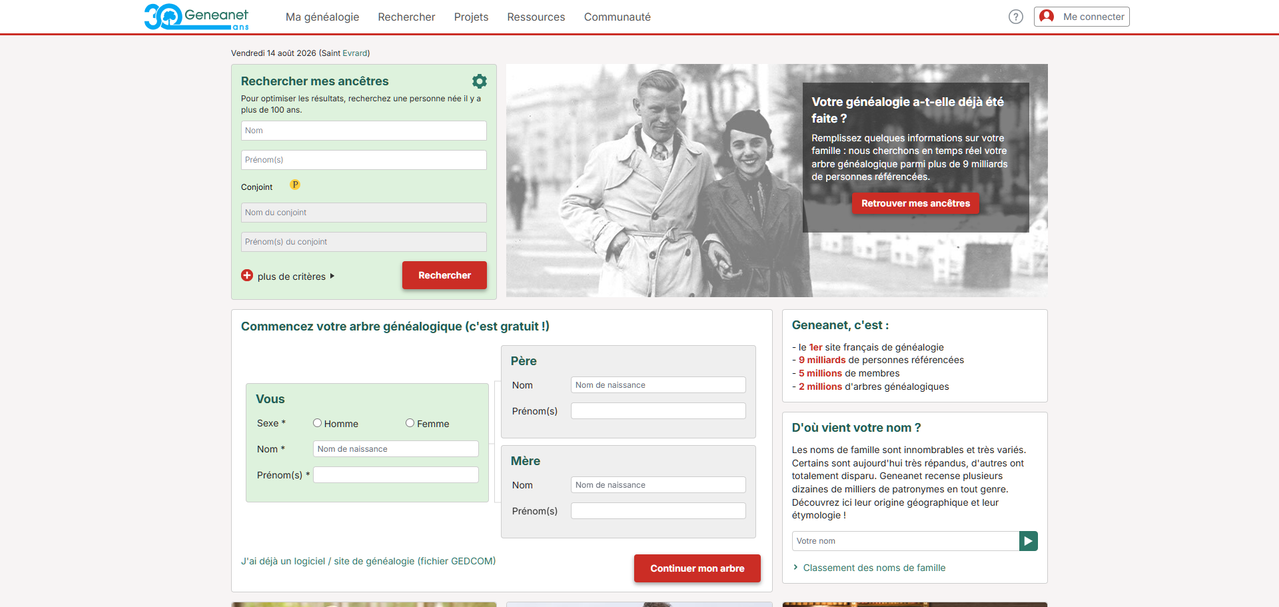Focus the Mère Prénom(s) field
Screen dimensions: 1279x607
(658, 511)
